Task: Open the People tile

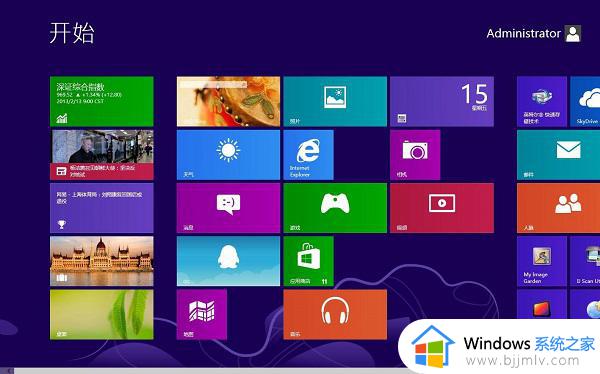Action: pyautogui.click(x=558, y=208)
